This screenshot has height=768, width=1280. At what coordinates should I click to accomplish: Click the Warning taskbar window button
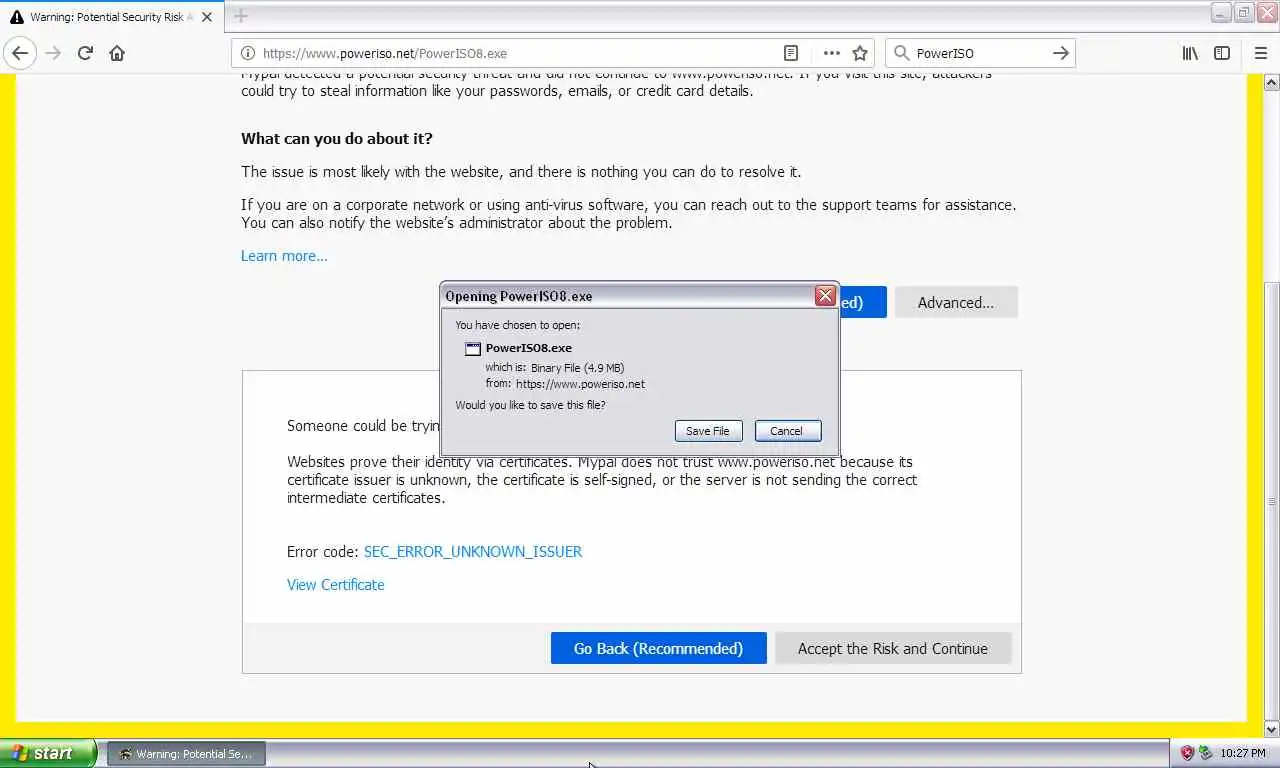pyautogui.click(x=187, y=753)
